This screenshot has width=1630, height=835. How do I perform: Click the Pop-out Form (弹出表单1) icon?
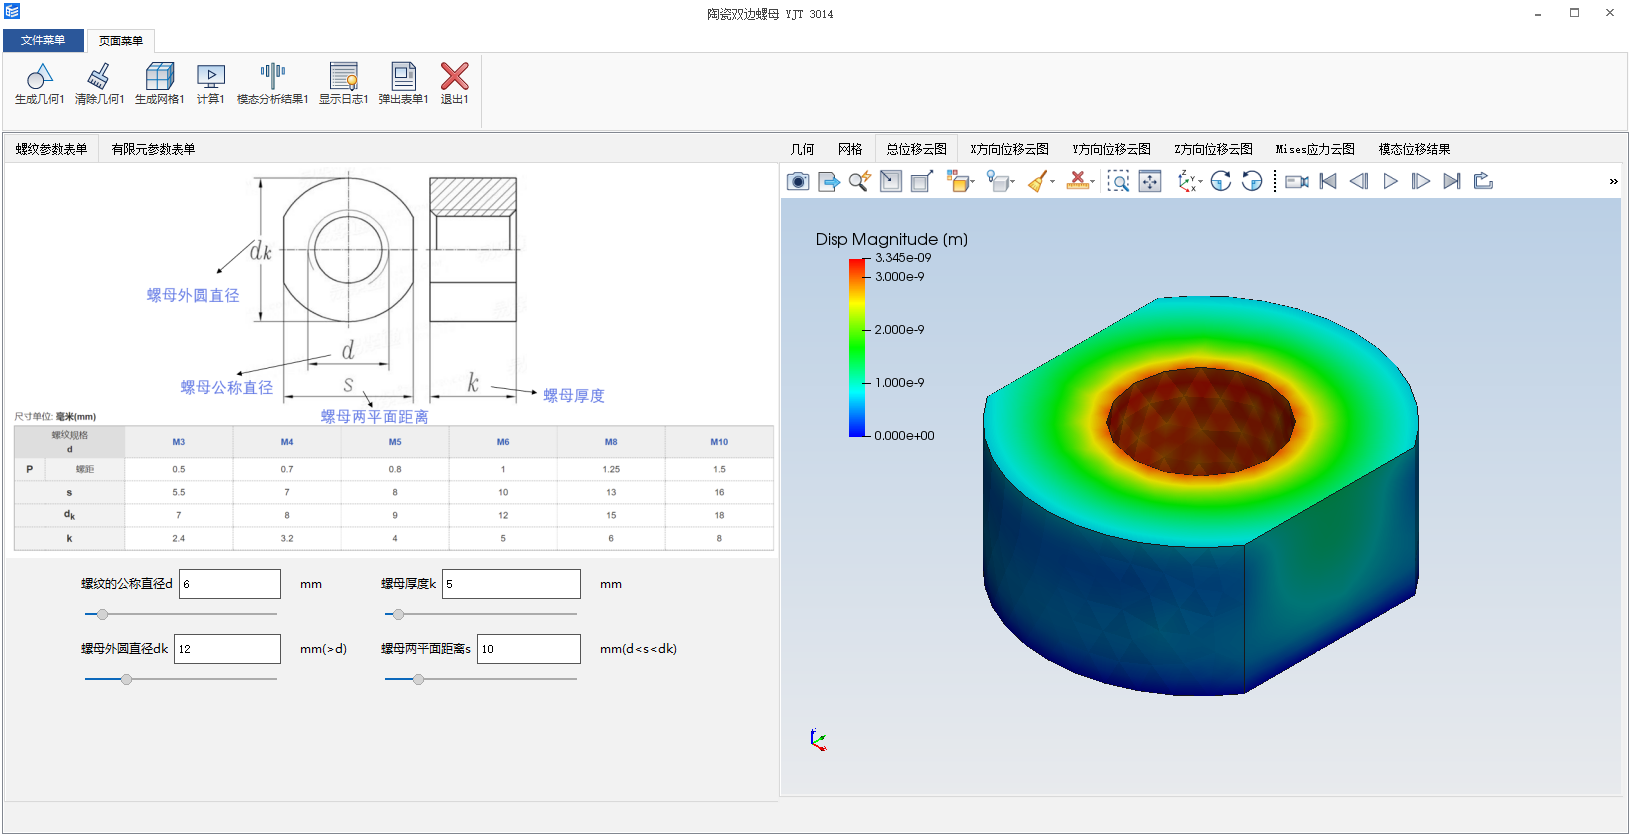coord(403,77)
